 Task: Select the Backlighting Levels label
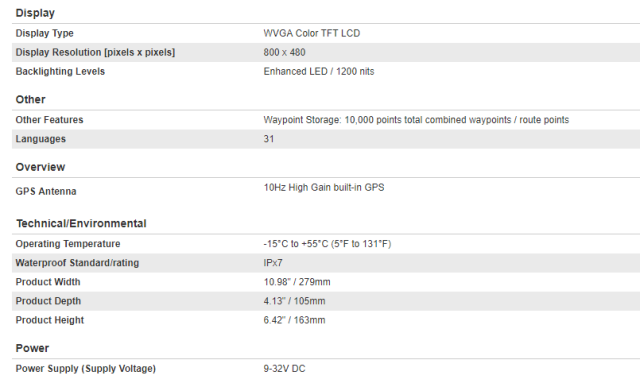(60, 71)
